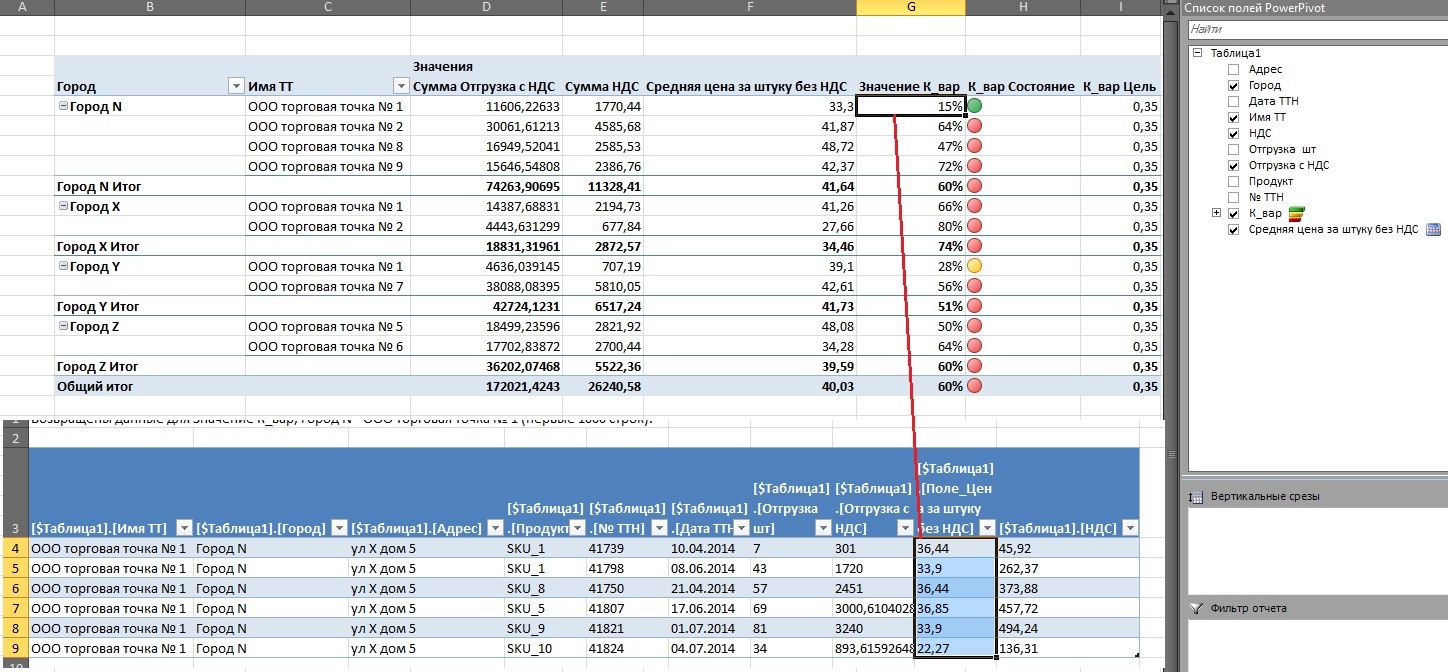Check the Продукт field checkbox
Viewport: 1448px width, 672px height.
[1232, 181]
